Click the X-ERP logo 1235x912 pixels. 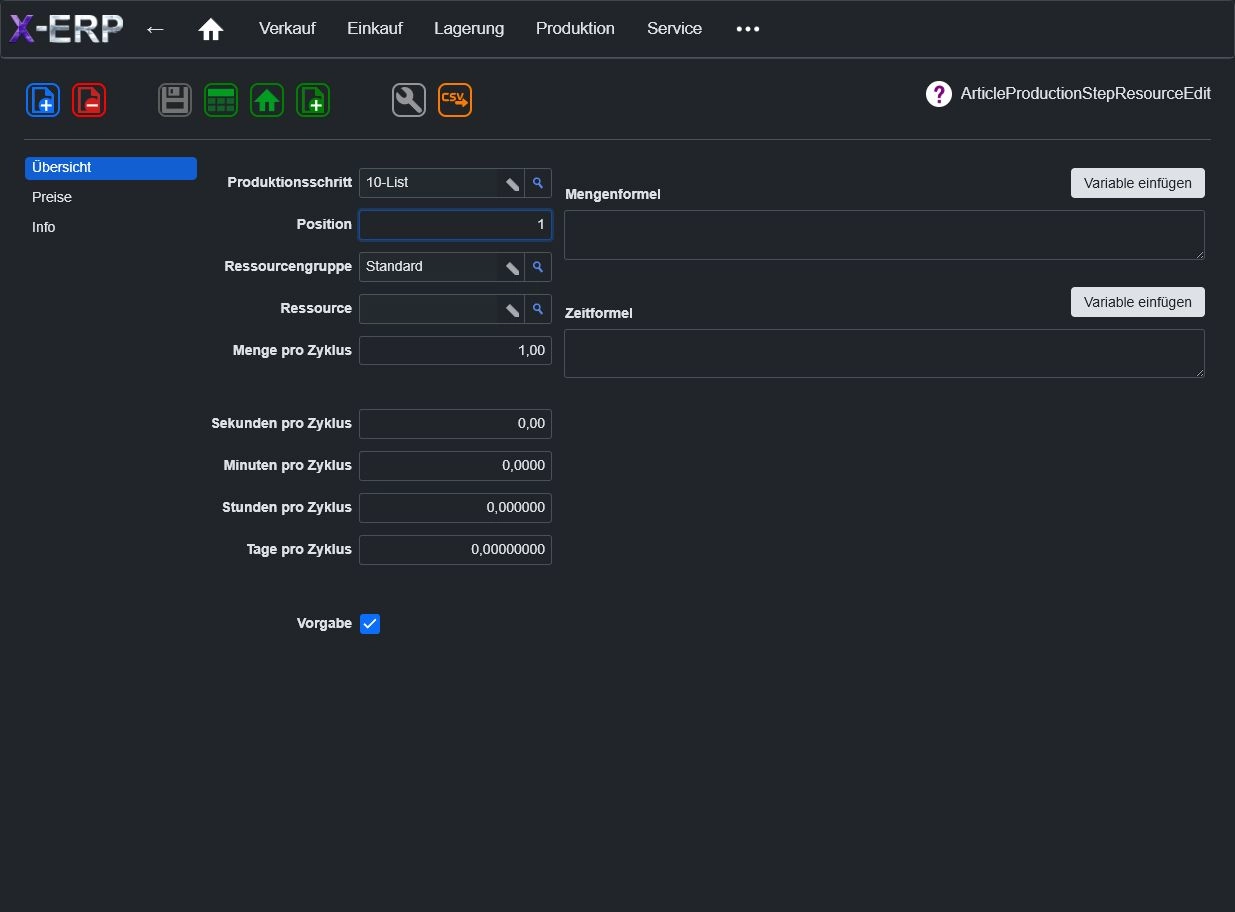coord(66,29)
